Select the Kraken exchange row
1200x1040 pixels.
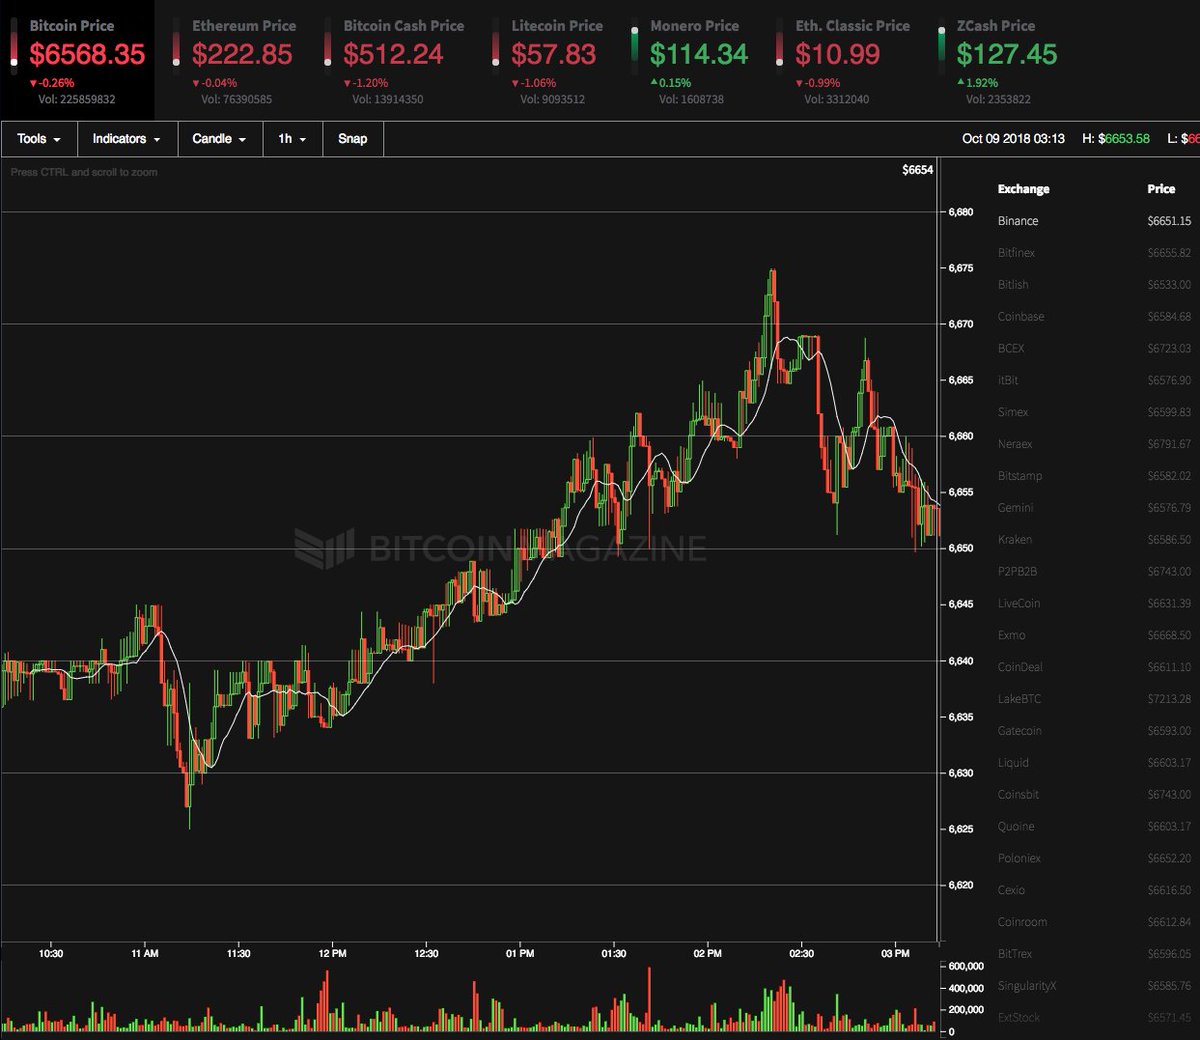1095,540
